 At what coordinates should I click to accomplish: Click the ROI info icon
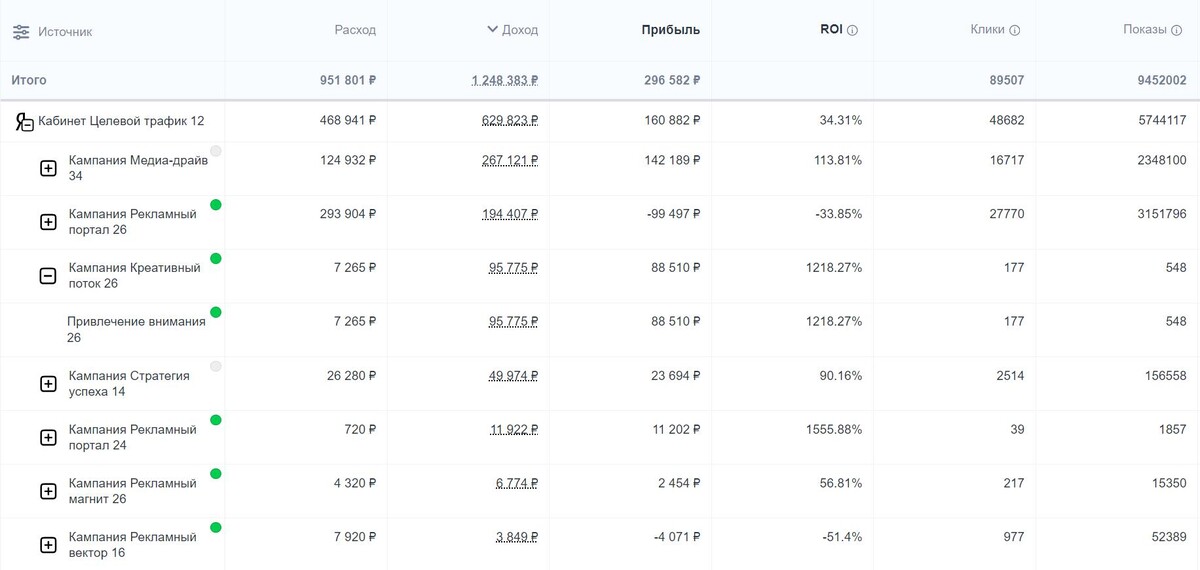853,31
